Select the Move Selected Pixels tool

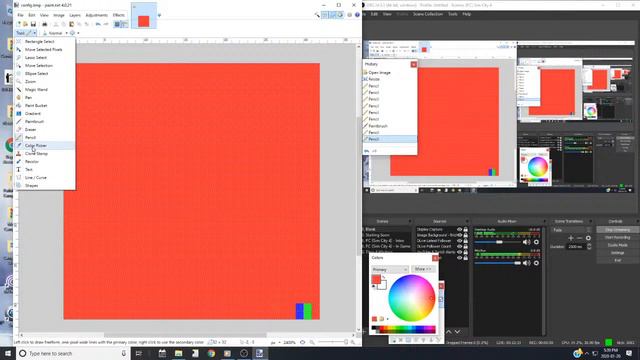coord(44,49)
